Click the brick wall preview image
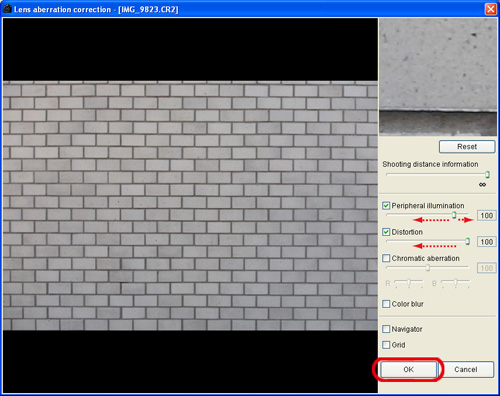The image size is (500, 396). [190, 206]
